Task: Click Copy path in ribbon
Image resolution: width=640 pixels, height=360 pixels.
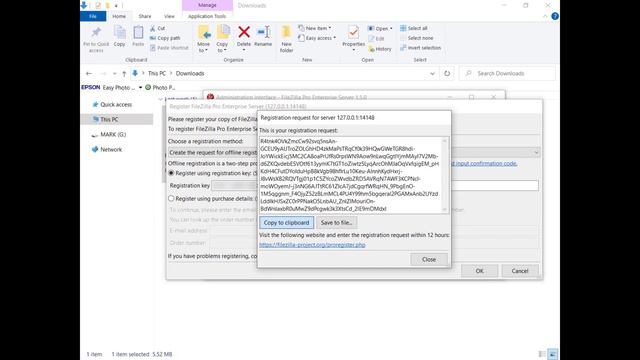Action: pos(165,38)
